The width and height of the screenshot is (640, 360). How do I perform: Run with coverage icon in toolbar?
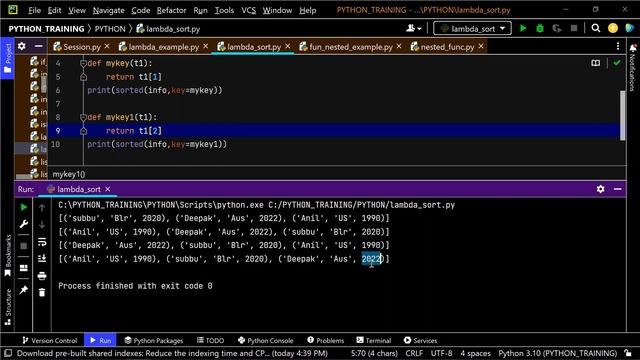tap(557, 28)
